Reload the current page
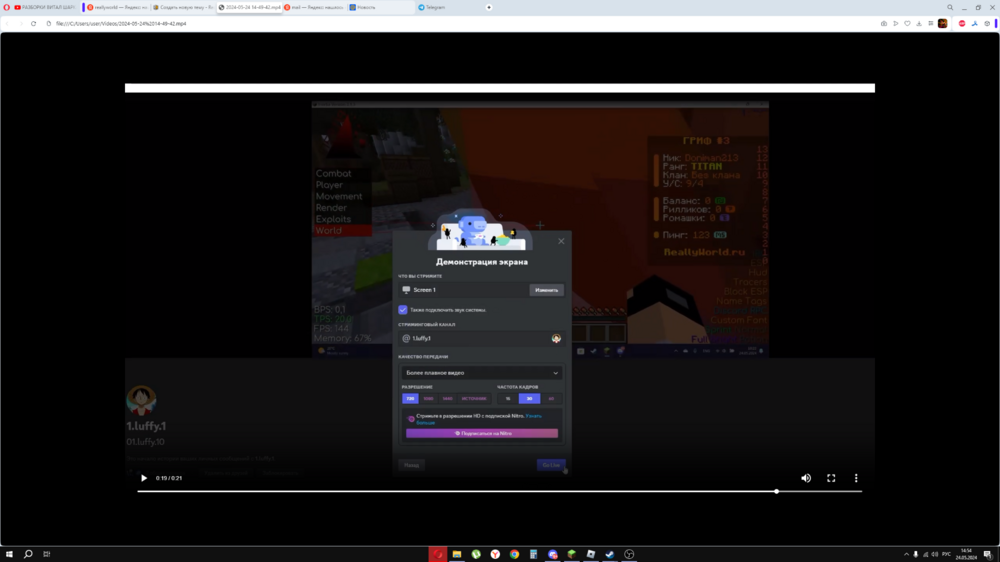This screenshot has width=1000, height=562. tap(33, 24)
